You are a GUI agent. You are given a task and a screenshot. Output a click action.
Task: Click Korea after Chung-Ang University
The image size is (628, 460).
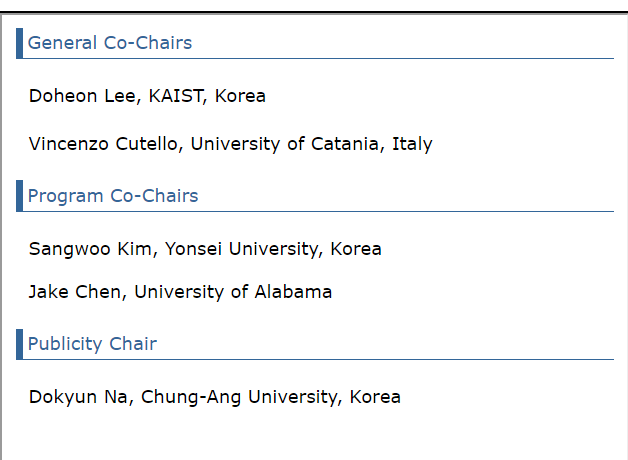click(x=375, y=397)
